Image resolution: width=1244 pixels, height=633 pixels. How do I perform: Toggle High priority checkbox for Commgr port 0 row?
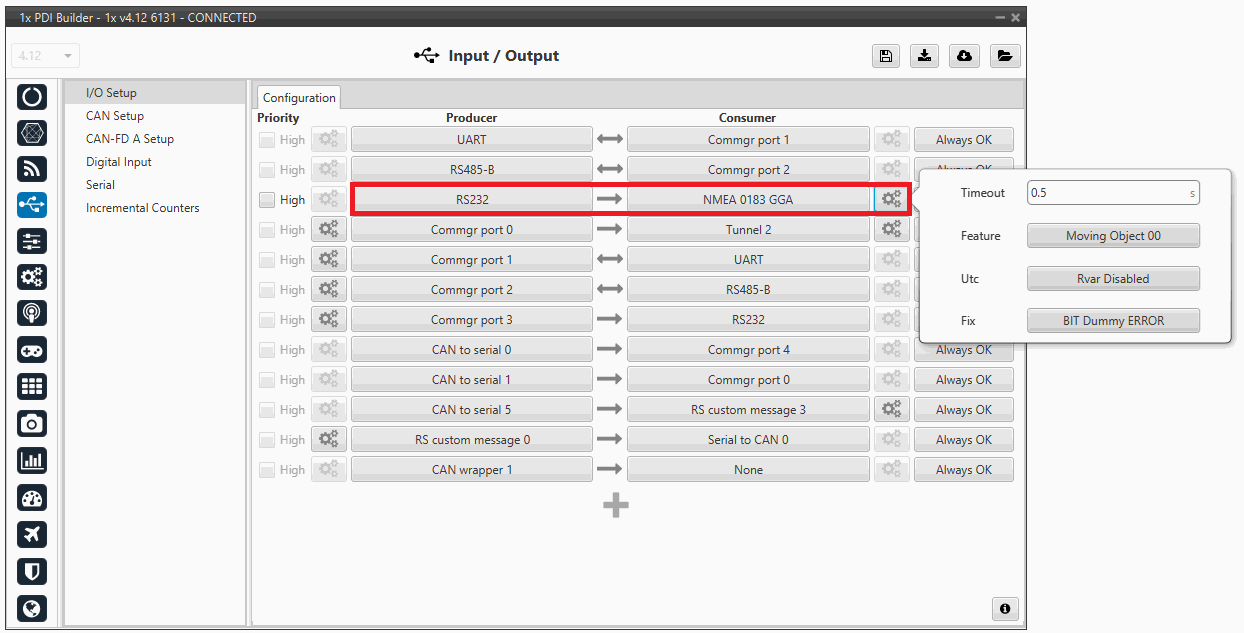[x=267, y=230]
